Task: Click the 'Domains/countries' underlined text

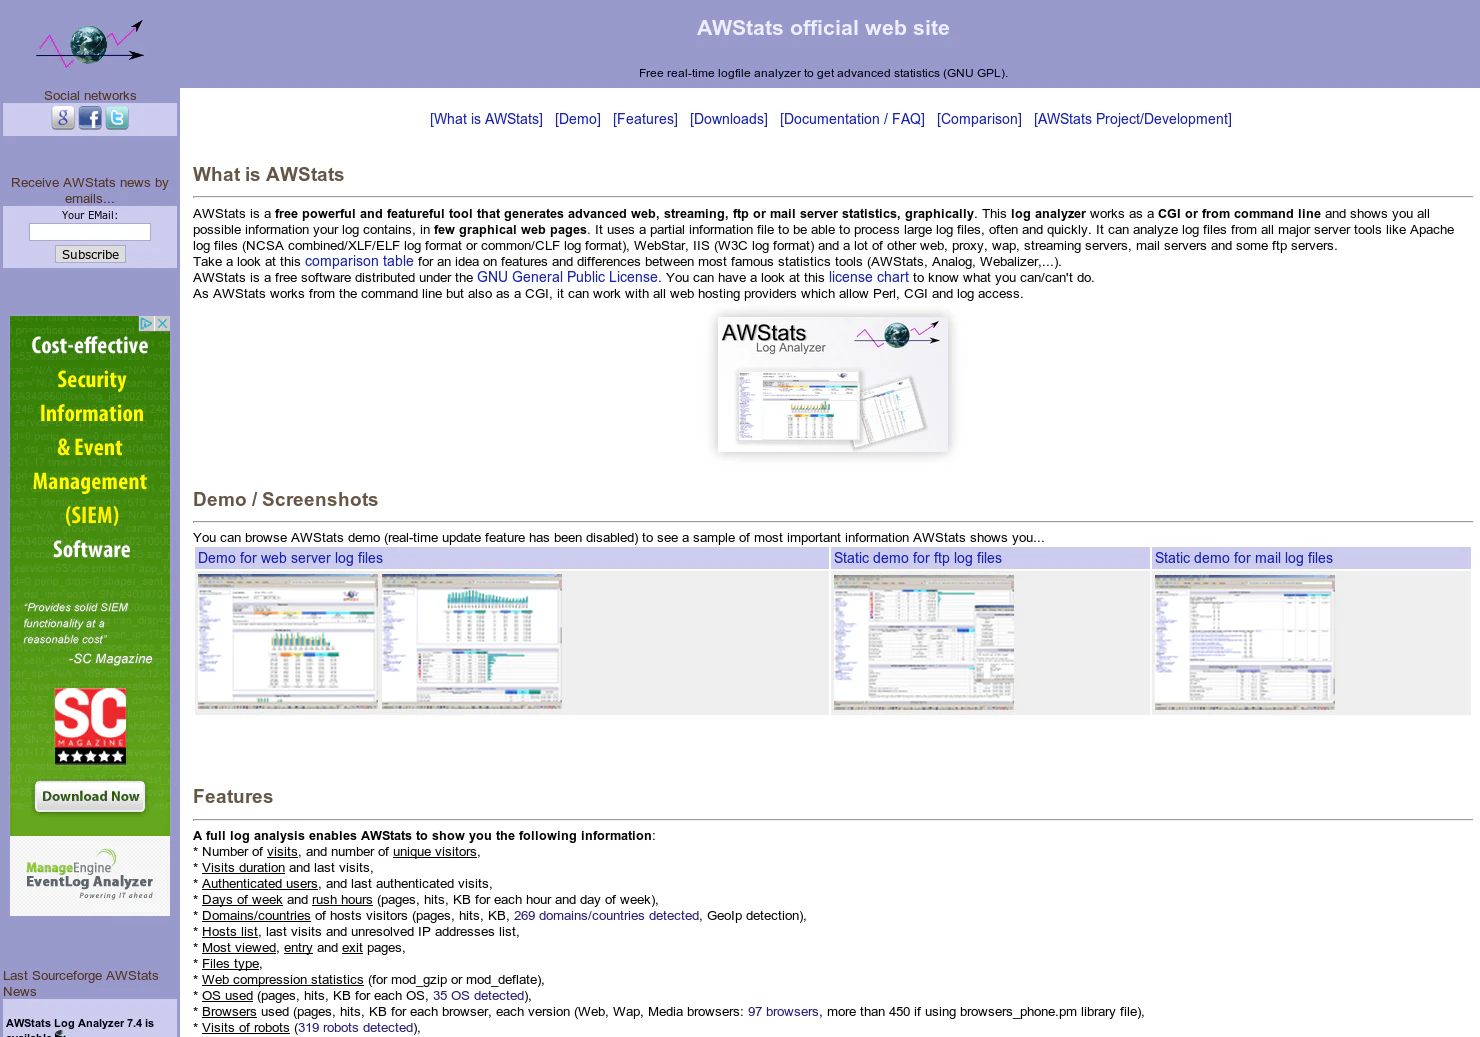Action: point(256,916)
